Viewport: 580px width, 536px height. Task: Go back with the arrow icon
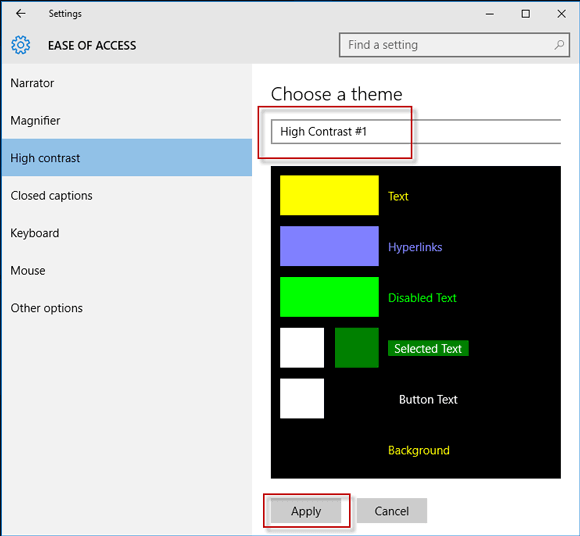(20, 14)
